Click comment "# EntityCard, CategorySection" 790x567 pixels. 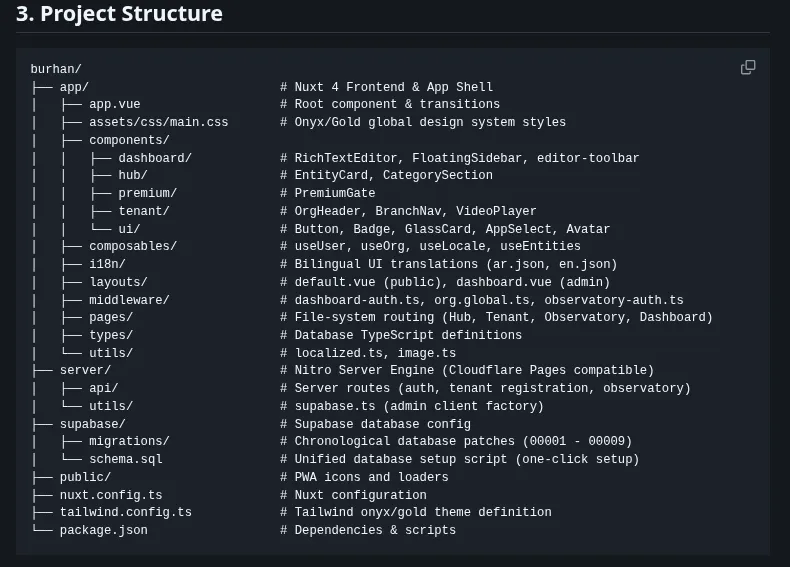(386, 175)
